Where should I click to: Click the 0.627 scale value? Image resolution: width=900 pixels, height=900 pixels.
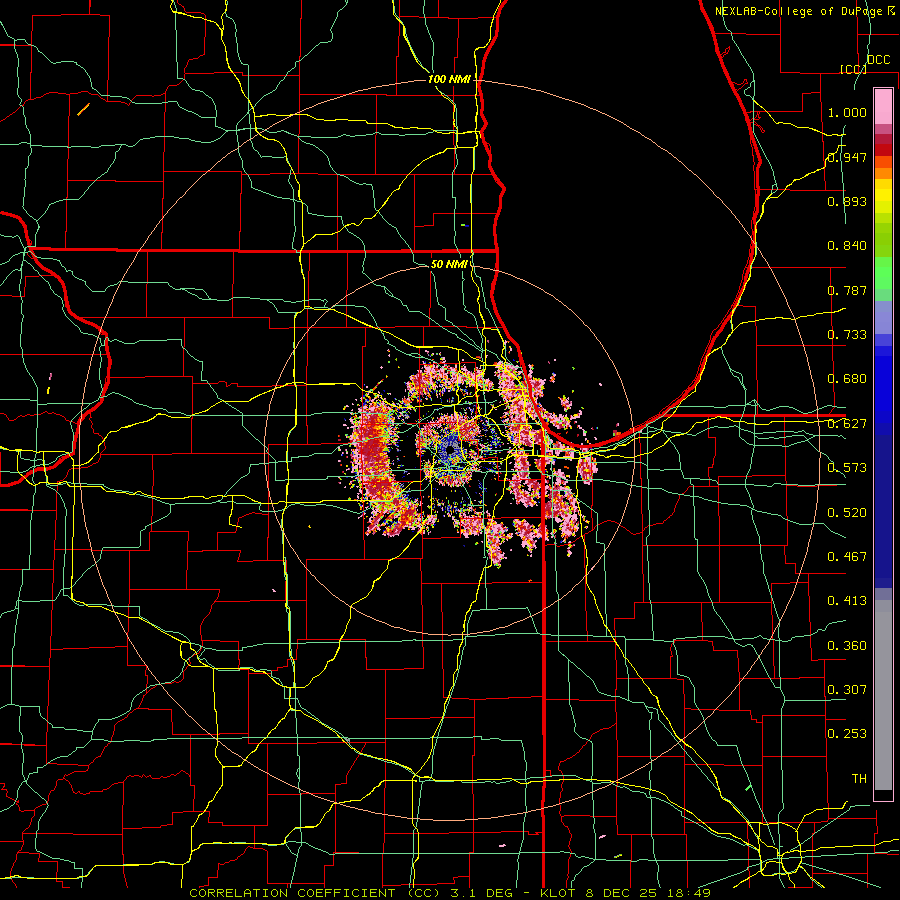click(x=847, y=424)
